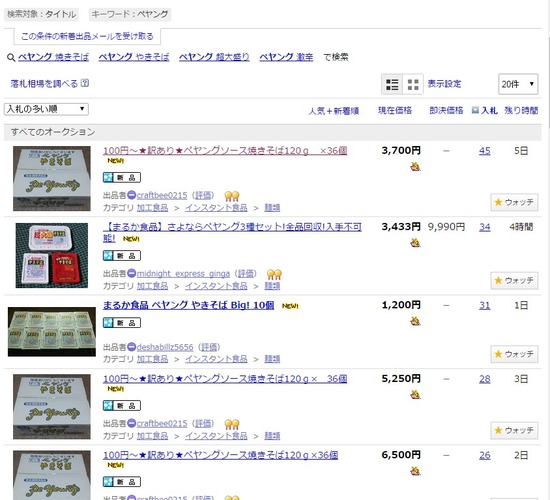The image size is (550, 500).
Task: Open 落札相場を調べる link
Action: point(44,84)
